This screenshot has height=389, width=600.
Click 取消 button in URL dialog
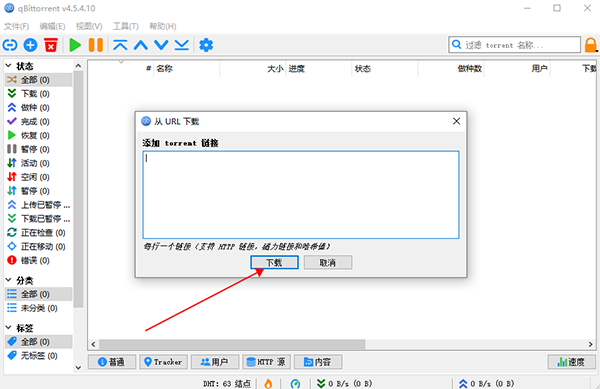coord(328,262)
